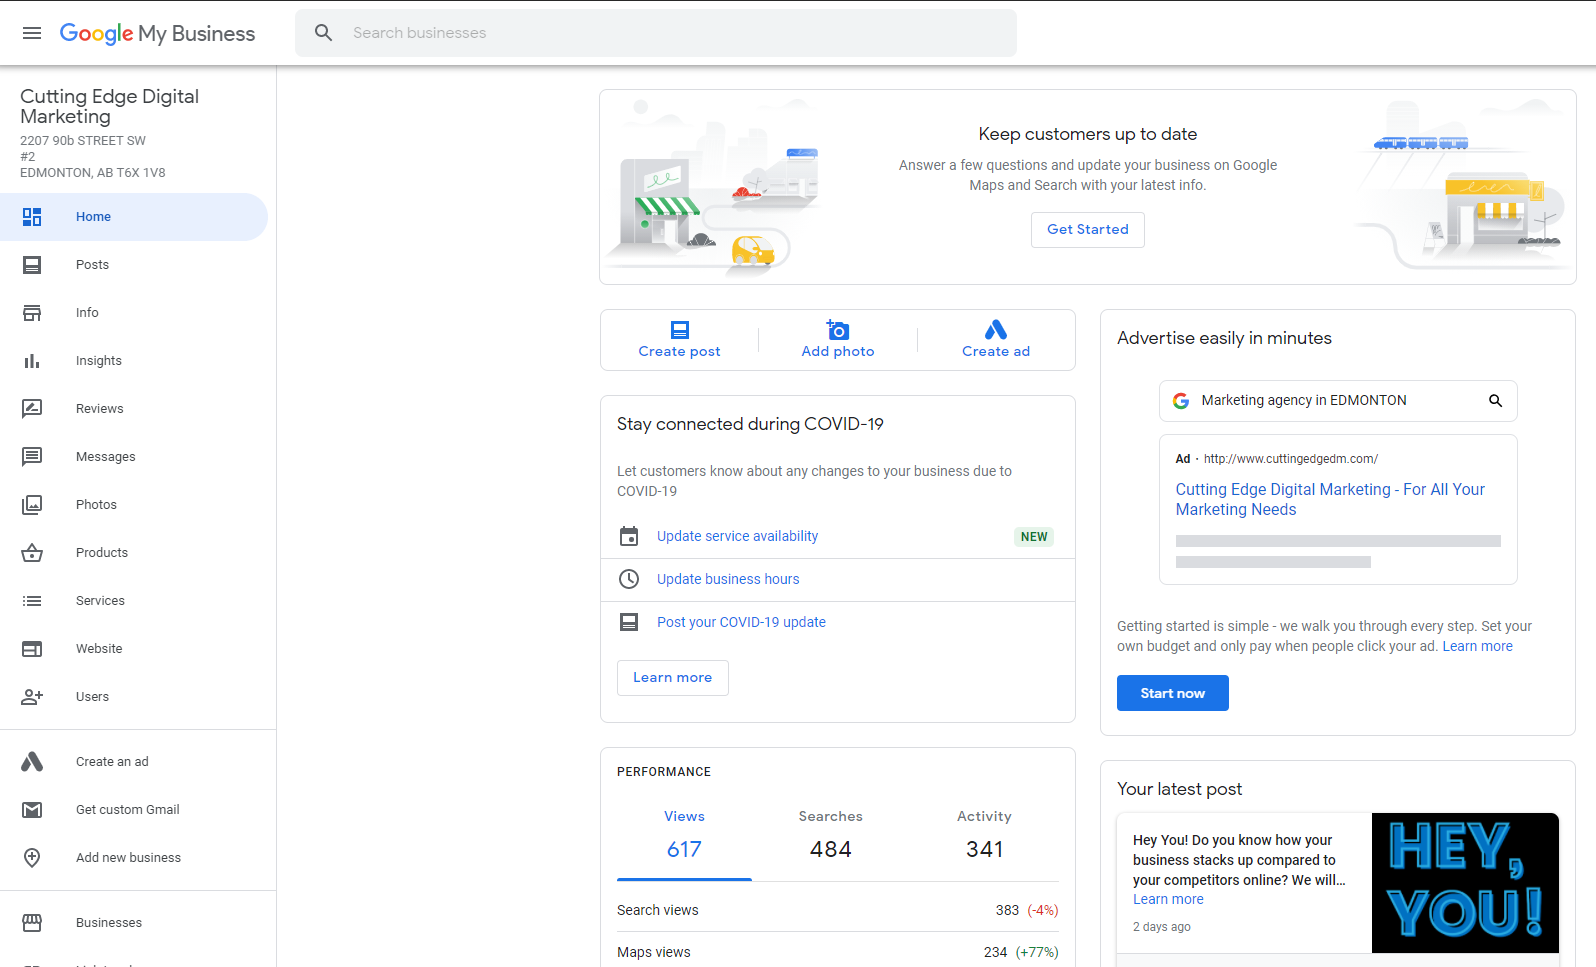Open the Update business hours link

[728, 579]
